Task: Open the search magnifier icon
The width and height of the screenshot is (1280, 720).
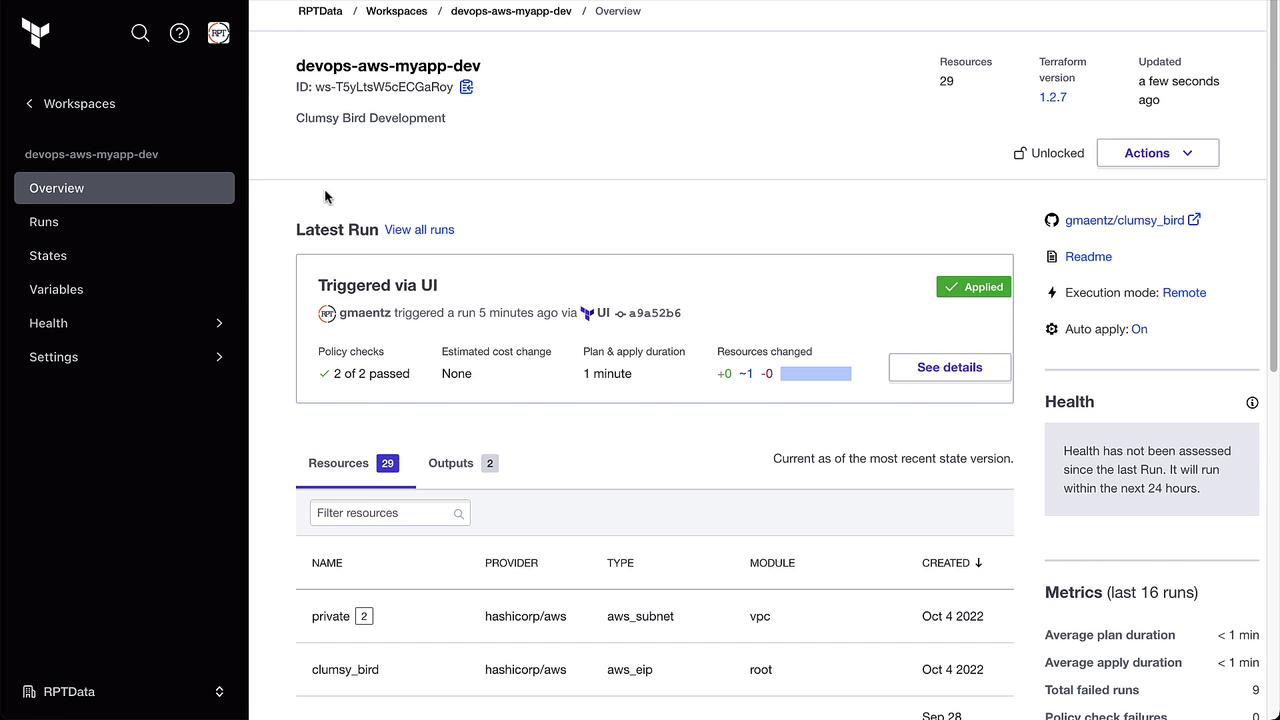Action: [x=140, y=33]
